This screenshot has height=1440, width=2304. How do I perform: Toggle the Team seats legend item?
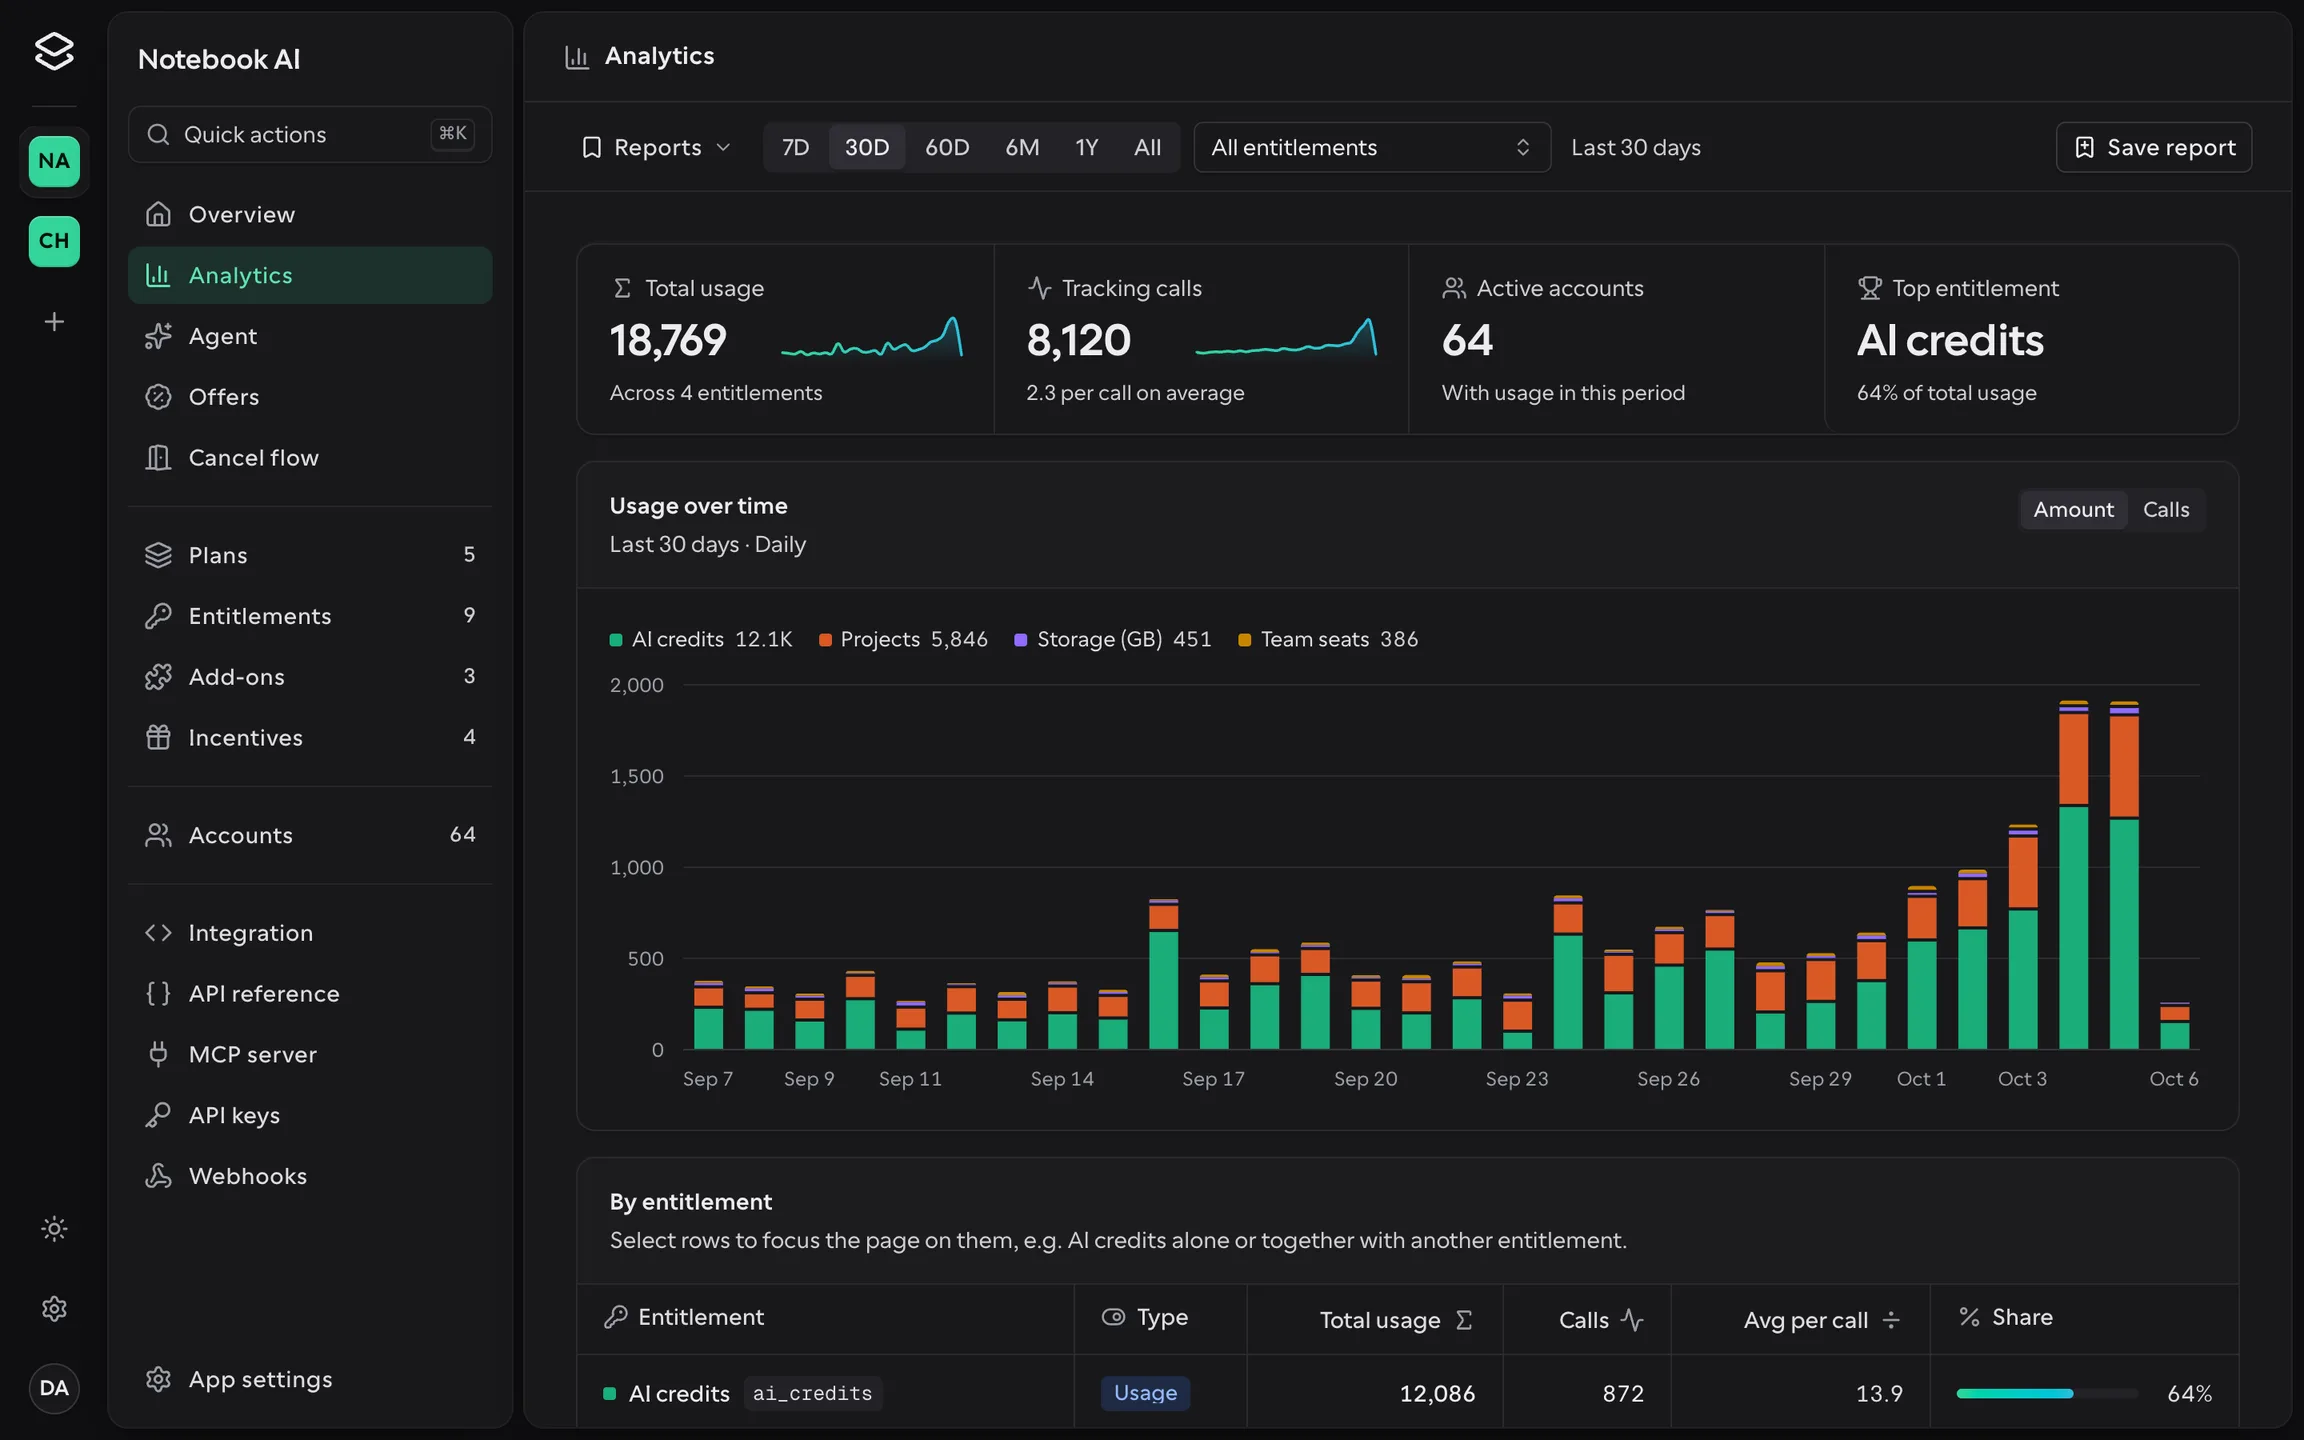pos(1328,639)
